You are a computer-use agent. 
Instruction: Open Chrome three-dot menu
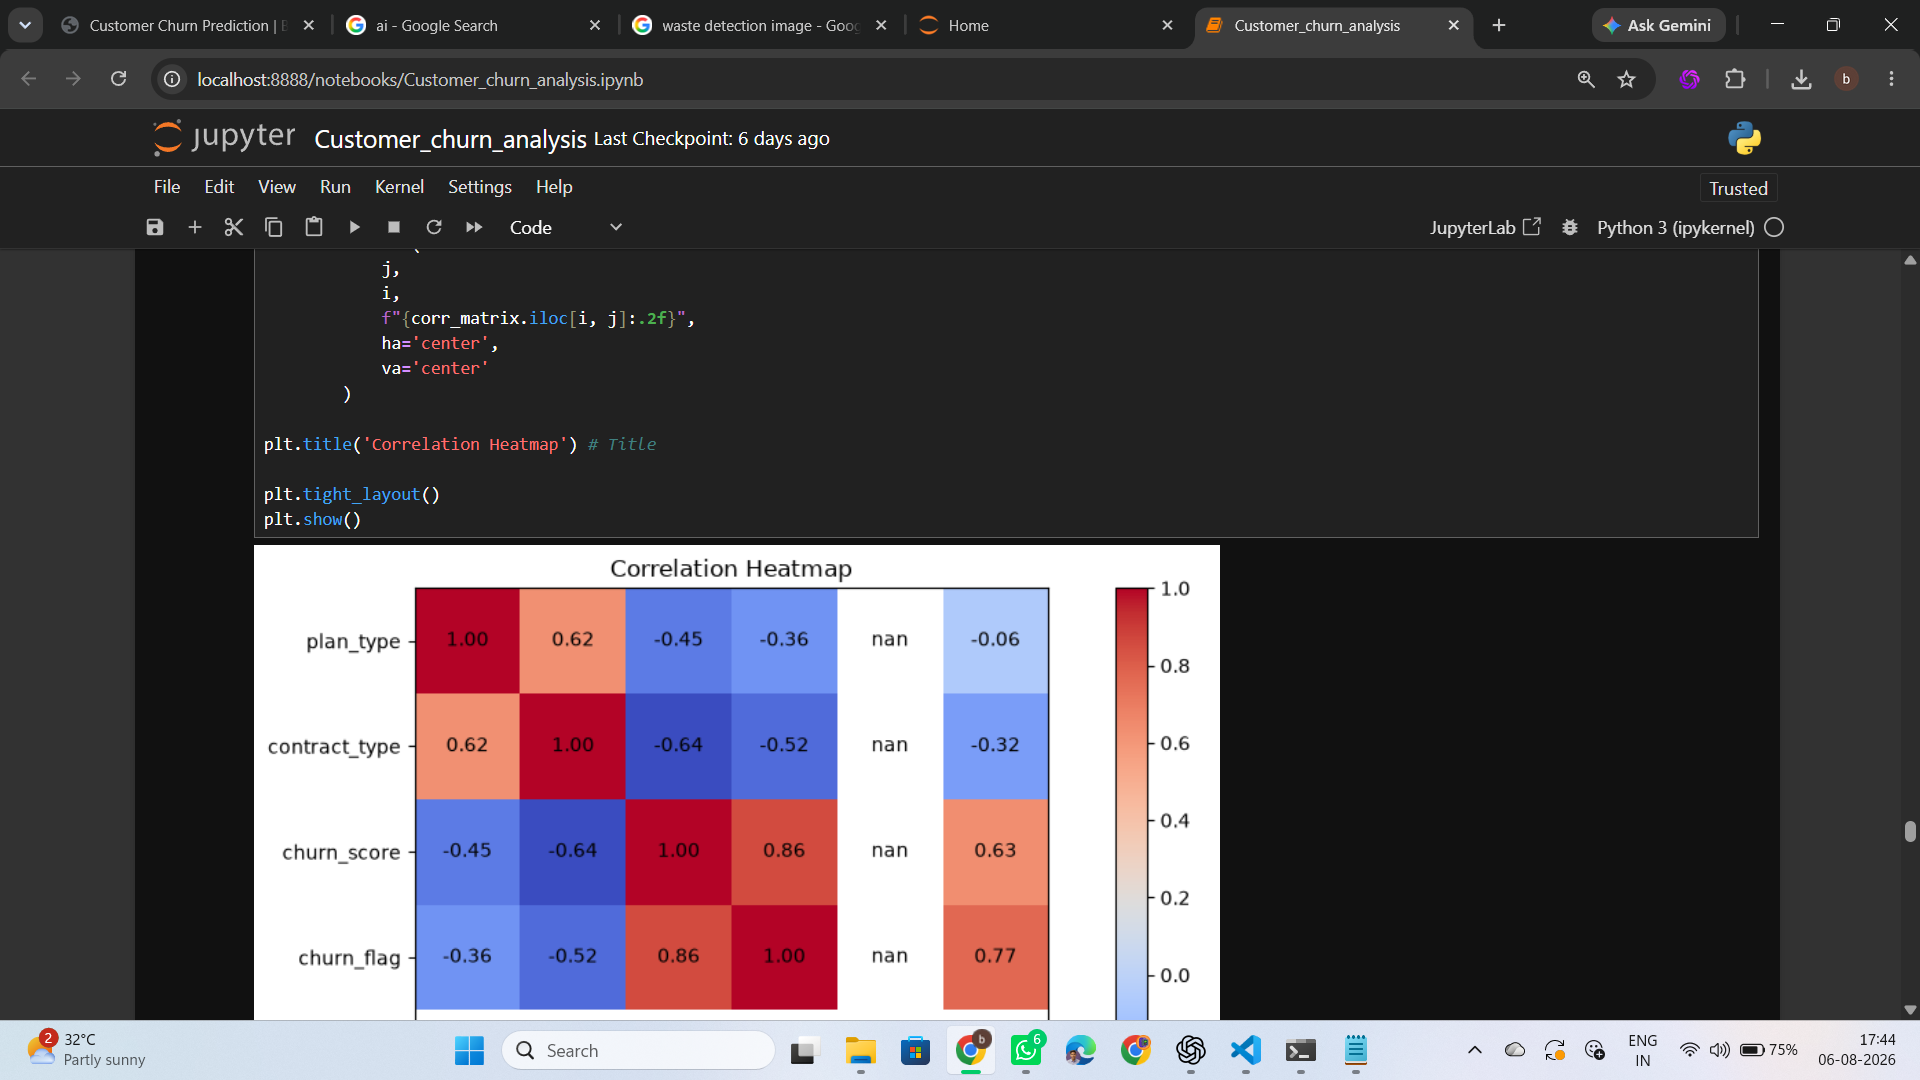click(x=1891, y=79)
